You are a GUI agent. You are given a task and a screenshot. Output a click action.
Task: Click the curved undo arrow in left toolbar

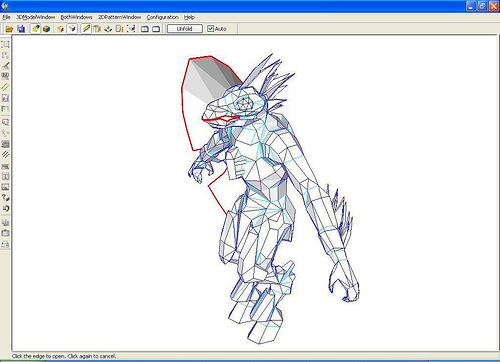pyautogui.click(x=5, y=209)
